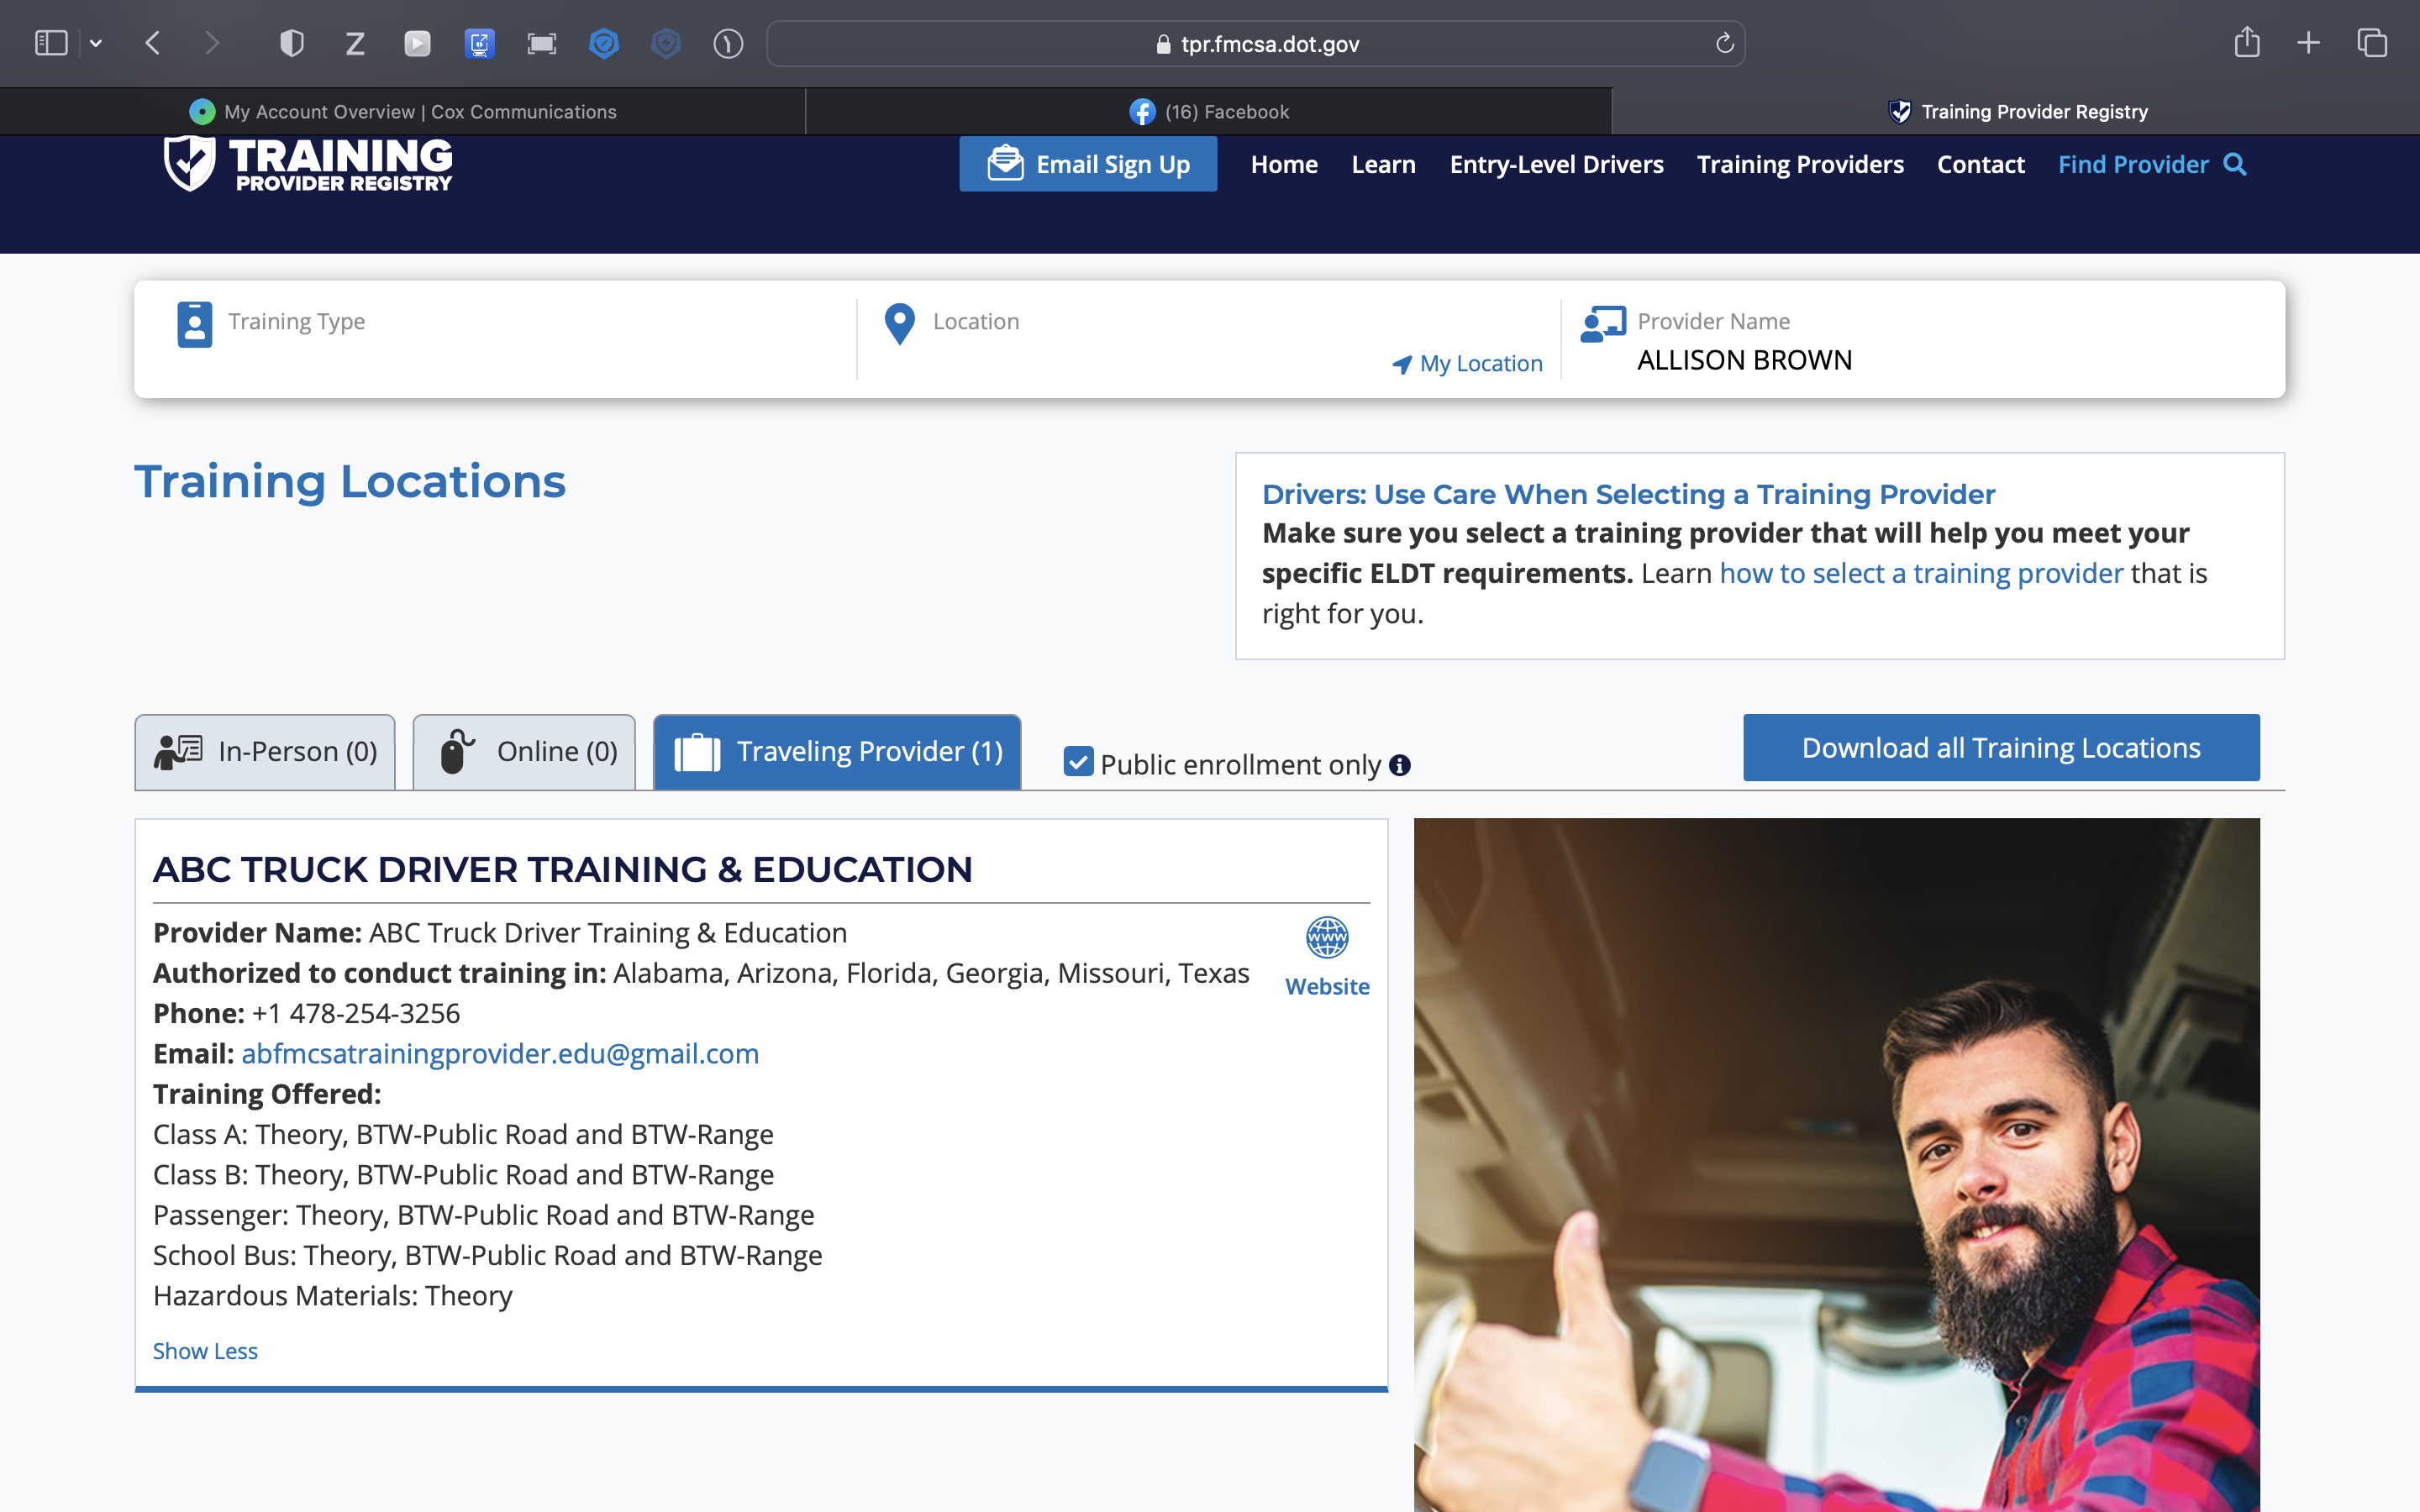Open the provider email address link

coord(500,1054)
